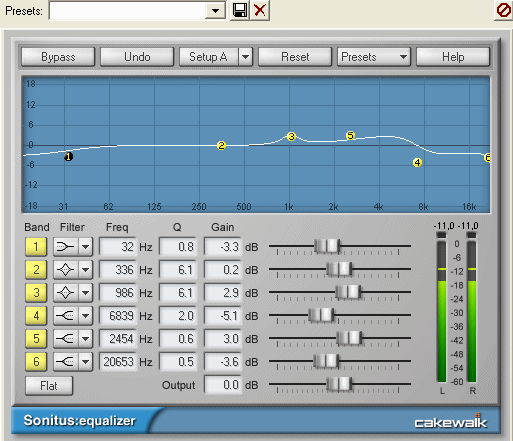
Task: Click band 4 high-shelf filter type icon
Action: coord(66,316)
